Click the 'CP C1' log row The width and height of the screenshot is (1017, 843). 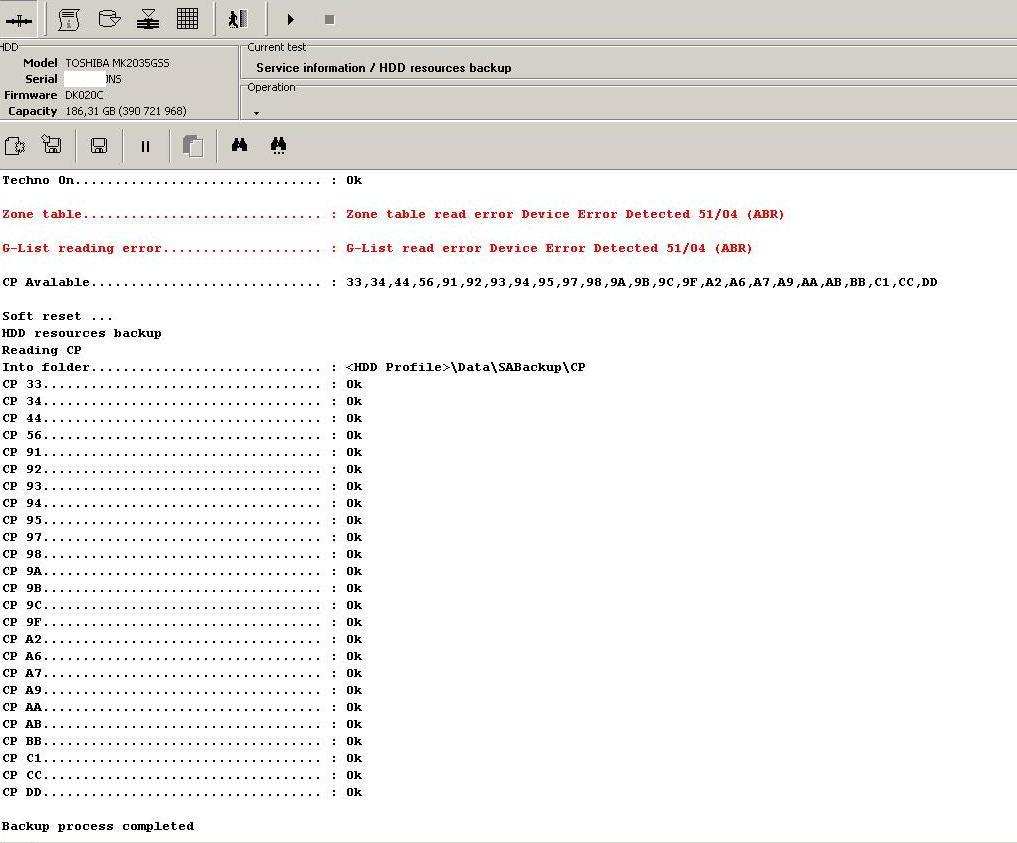(x=182, y=758)
